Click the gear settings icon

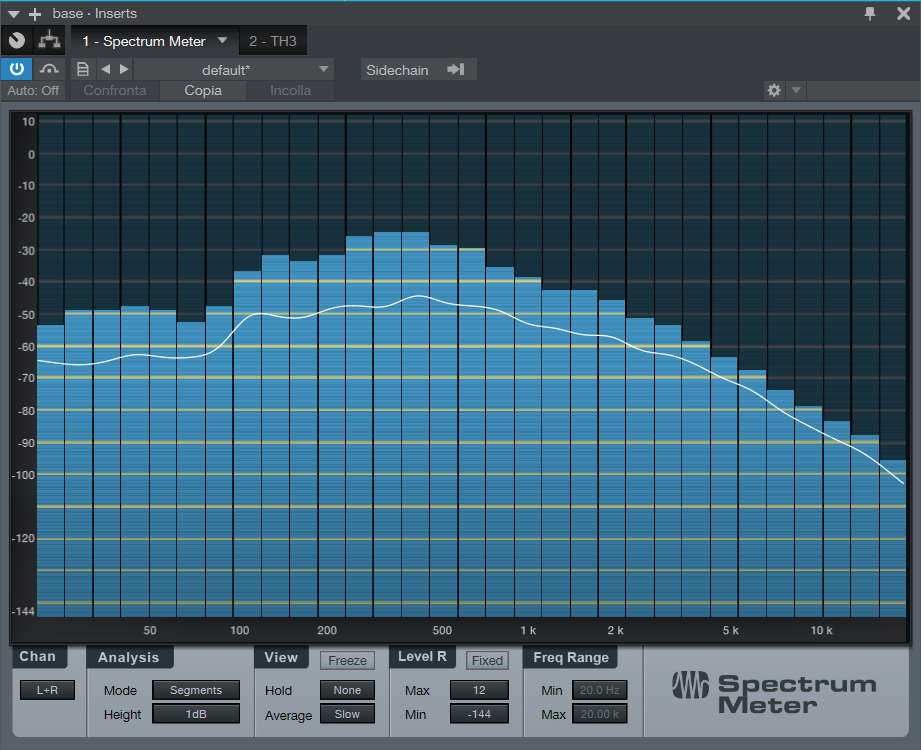(773, 90)
